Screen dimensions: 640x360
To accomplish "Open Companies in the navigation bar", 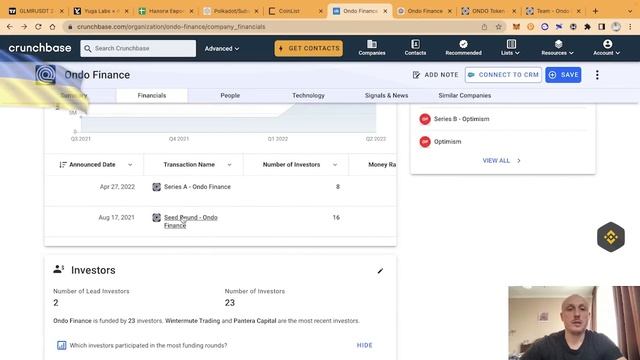I will point(372,48).
